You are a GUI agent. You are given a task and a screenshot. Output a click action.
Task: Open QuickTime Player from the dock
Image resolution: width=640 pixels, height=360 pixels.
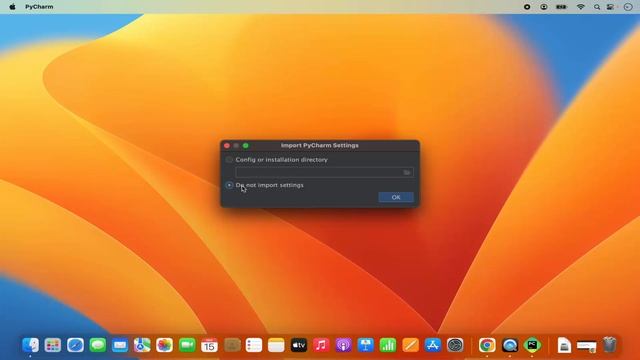click(x=510, y=345)
